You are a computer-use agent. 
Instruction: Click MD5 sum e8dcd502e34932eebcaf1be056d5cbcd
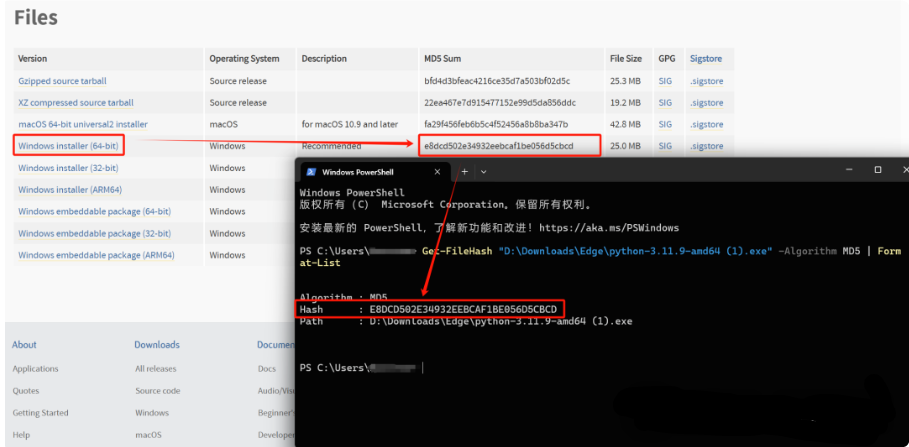[x=499, y=146]
